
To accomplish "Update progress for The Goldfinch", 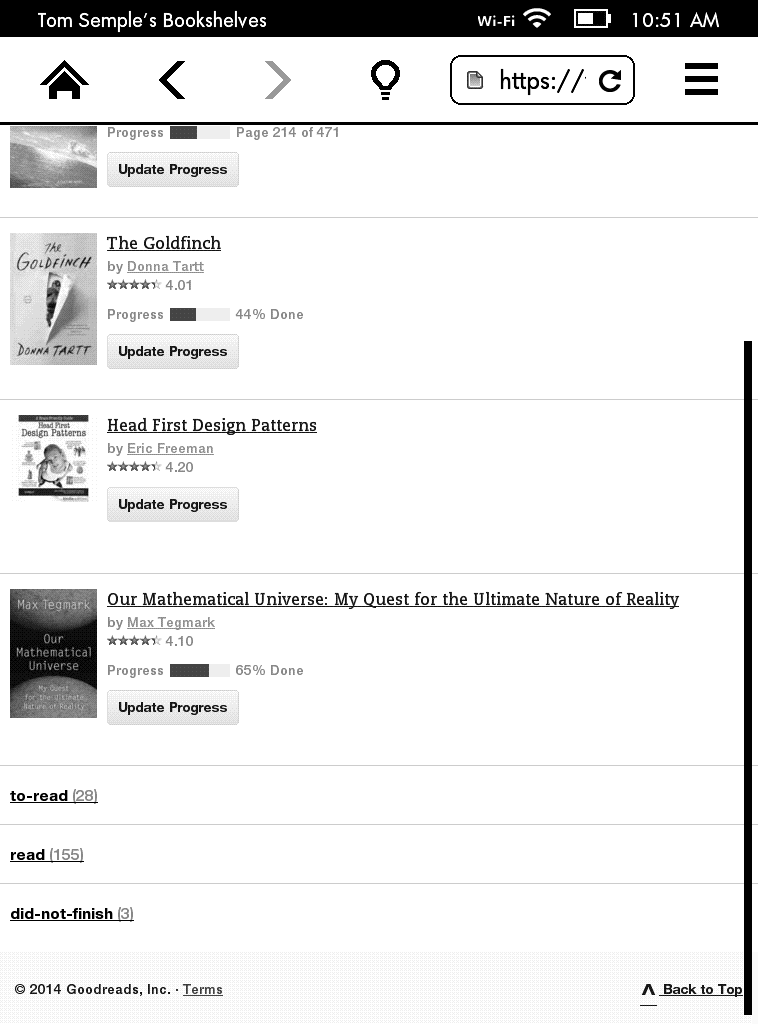I will [173, 351].
